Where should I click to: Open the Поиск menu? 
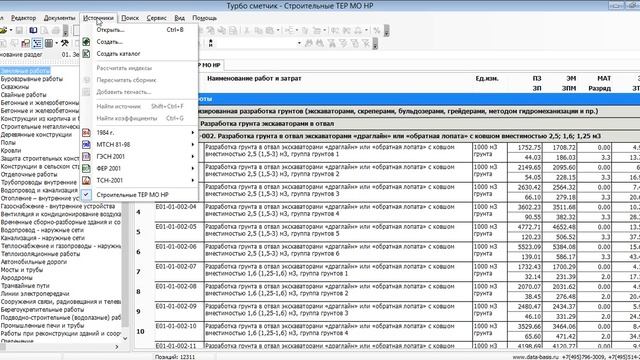(x=130, y=18)
